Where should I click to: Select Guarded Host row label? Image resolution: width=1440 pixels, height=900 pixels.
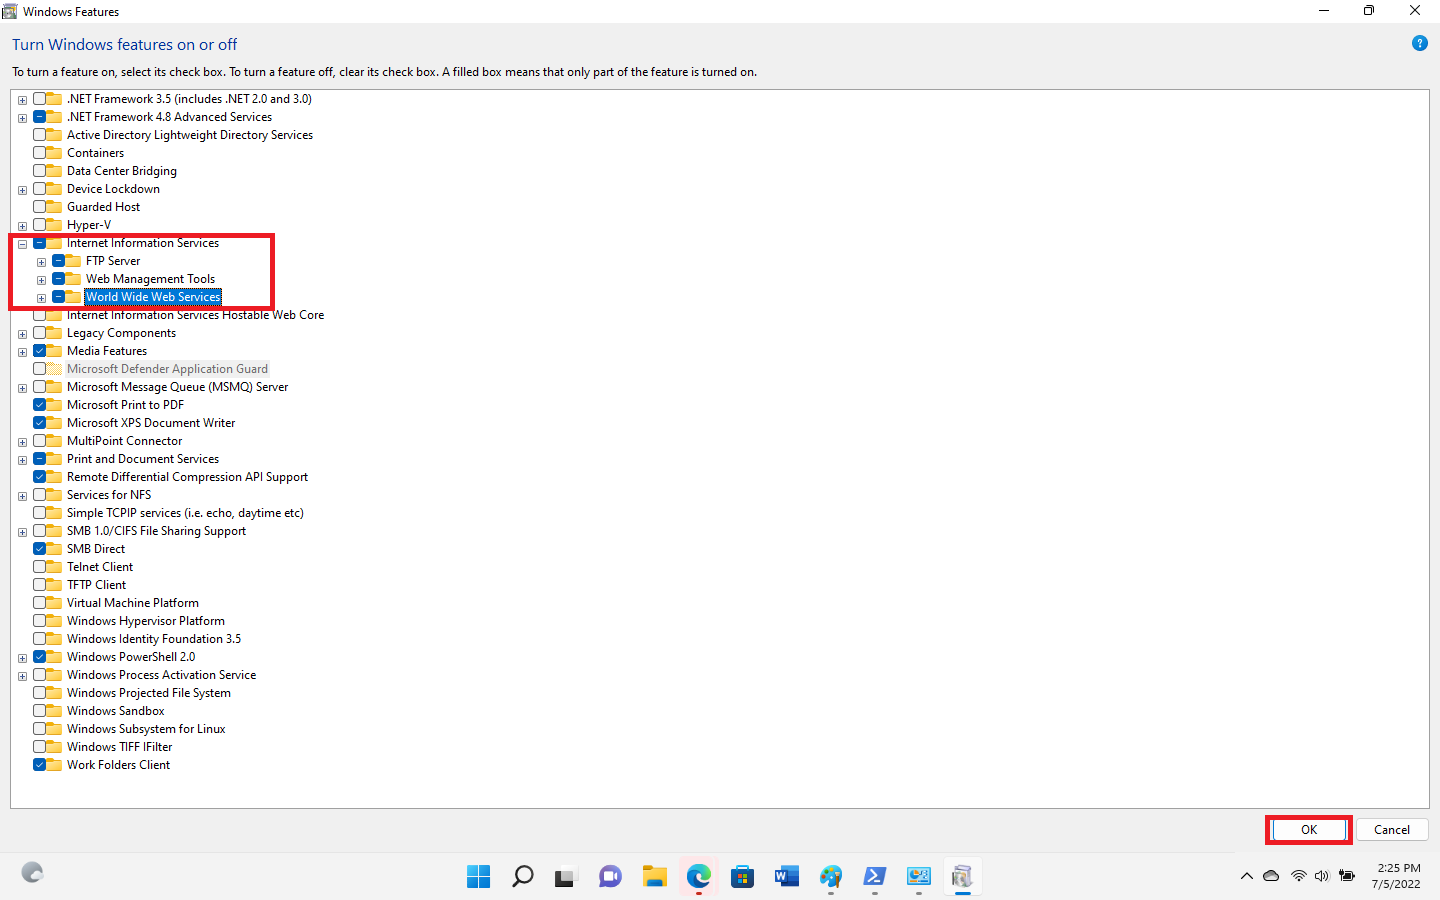pos(104,207)
